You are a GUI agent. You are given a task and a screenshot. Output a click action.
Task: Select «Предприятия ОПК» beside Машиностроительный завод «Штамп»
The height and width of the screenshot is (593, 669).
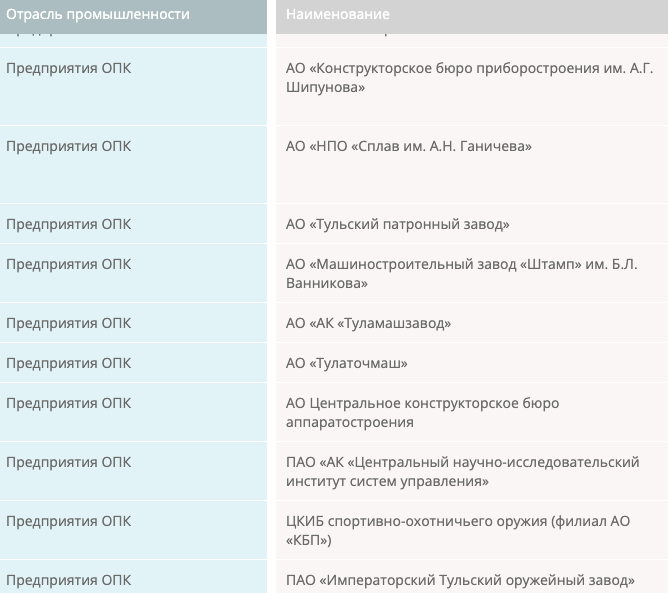click(x=68, y=264)
